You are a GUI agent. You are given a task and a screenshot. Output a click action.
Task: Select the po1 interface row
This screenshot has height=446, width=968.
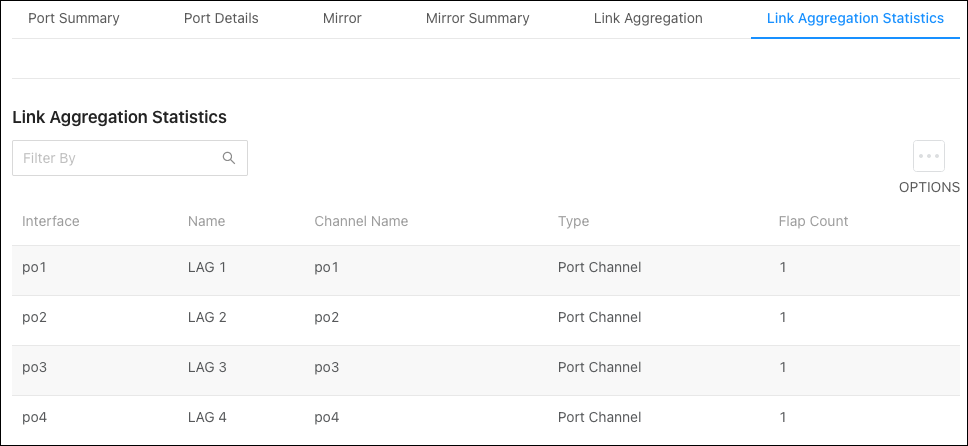click(486, 267)
